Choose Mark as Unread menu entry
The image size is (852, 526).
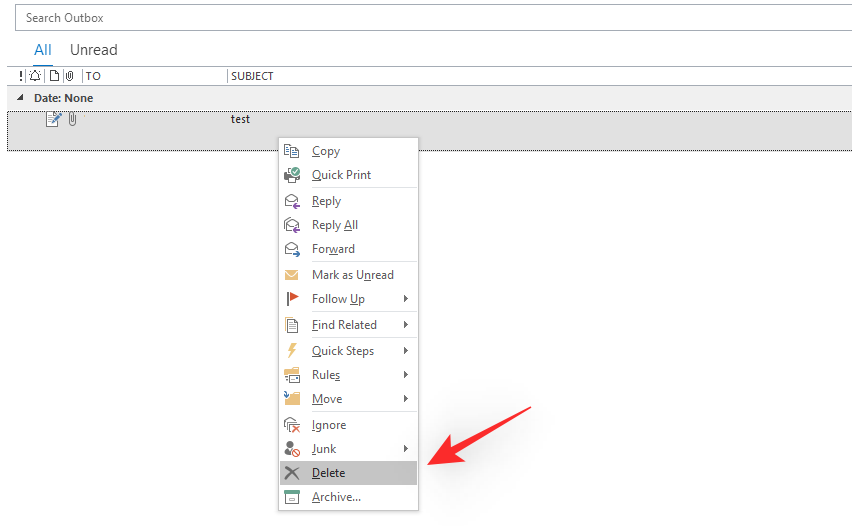352,275
